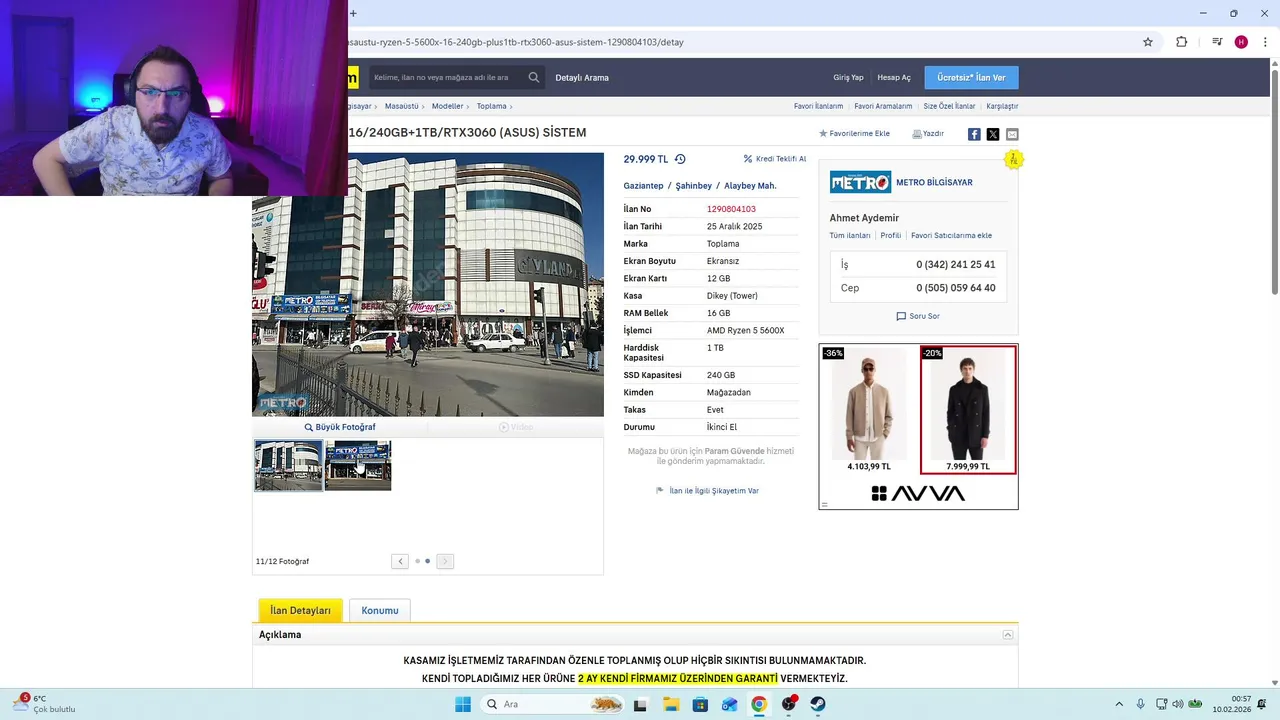
Task: Show hidden system tray icons
Action: pyautogui.click(x=1119, y=704)
